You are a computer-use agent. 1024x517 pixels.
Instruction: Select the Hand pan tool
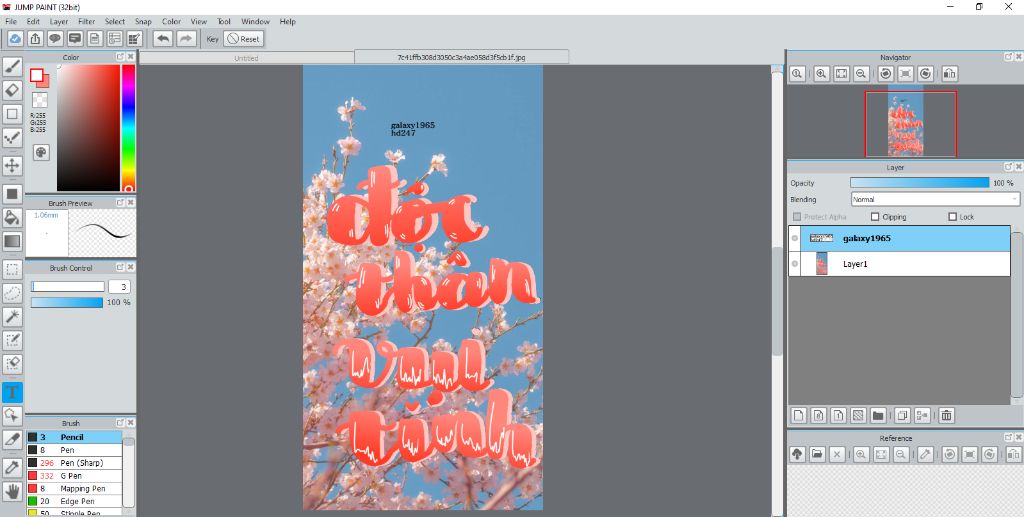click(x=12, y=491)
